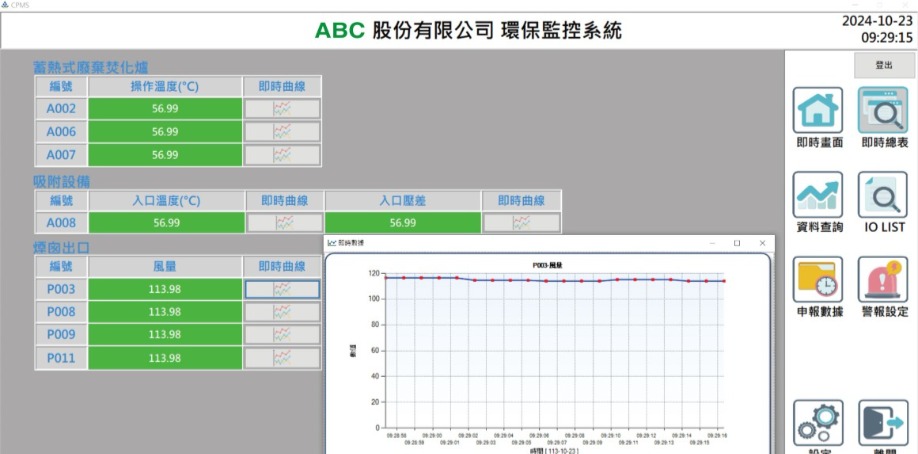The image size is (918, 454).
Task: Open A008 入口壓差 trend curve
Action: coord(521,223)
